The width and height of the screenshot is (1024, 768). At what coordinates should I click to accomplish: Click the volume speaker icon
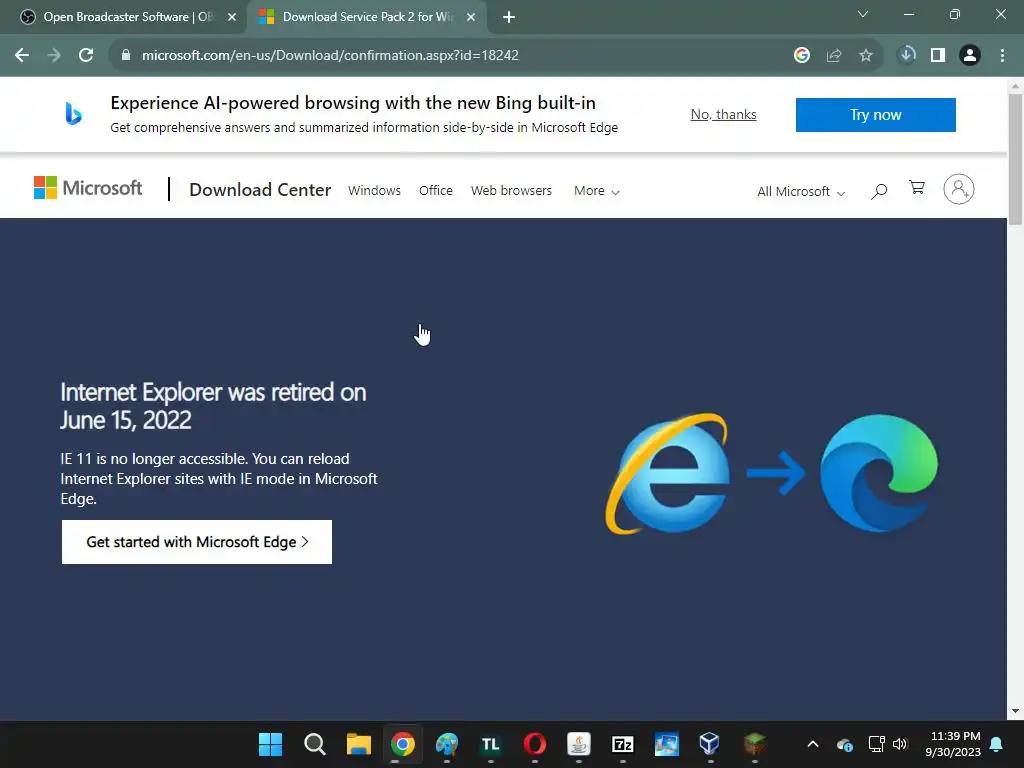point(900,744)
